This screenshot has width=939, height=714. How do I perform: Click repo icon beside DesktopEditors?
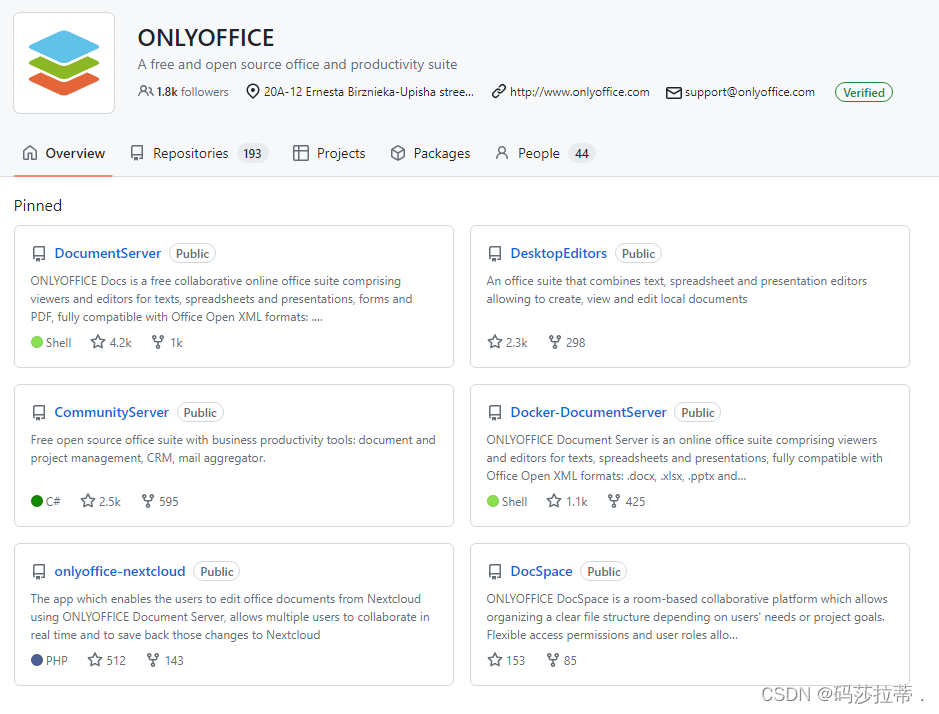[495, 254]
